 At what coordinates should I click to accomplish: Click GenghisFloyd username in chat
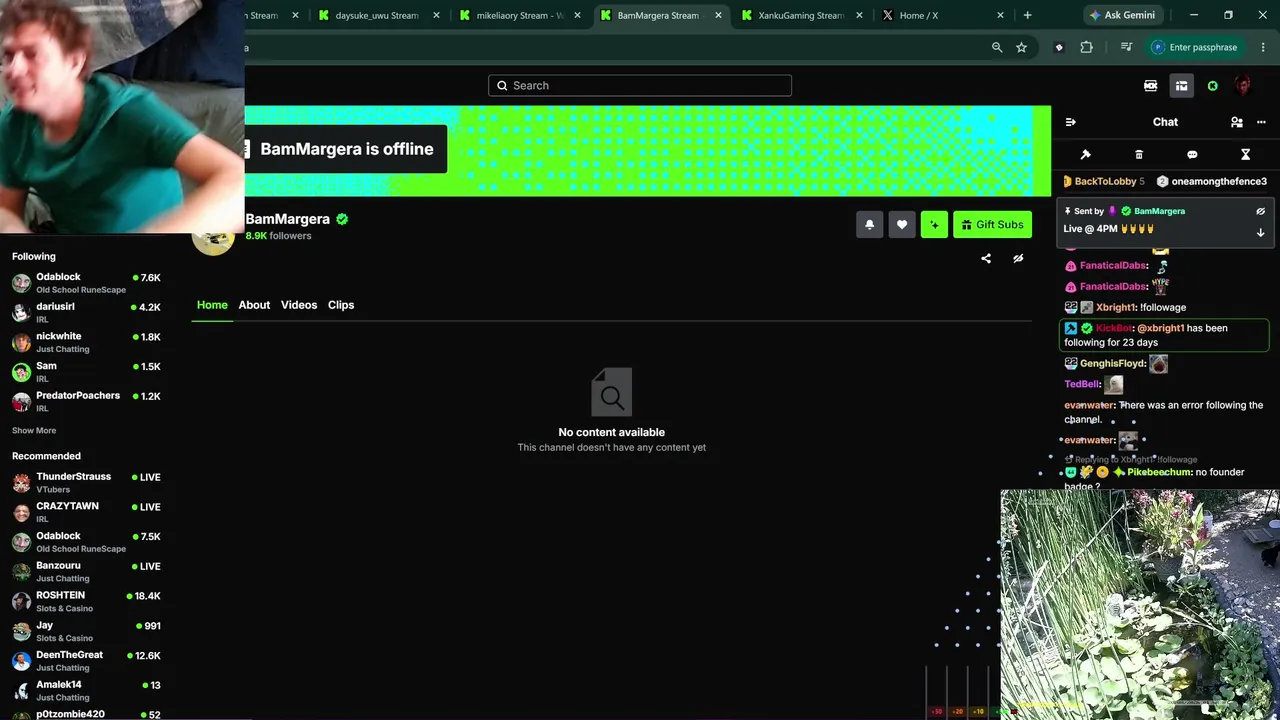pyautogui.click(x=1113, y=364)
